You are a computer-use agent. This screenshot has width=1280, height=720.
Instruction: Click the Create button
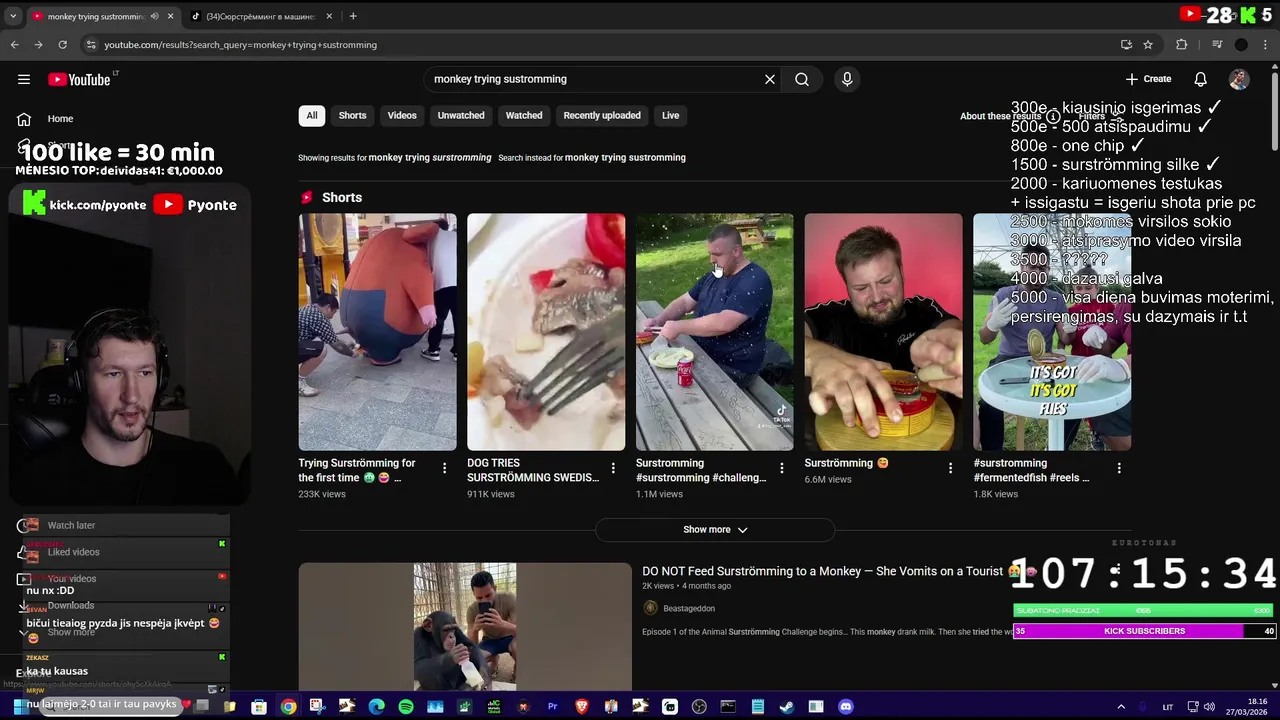tap(1148, 79)
